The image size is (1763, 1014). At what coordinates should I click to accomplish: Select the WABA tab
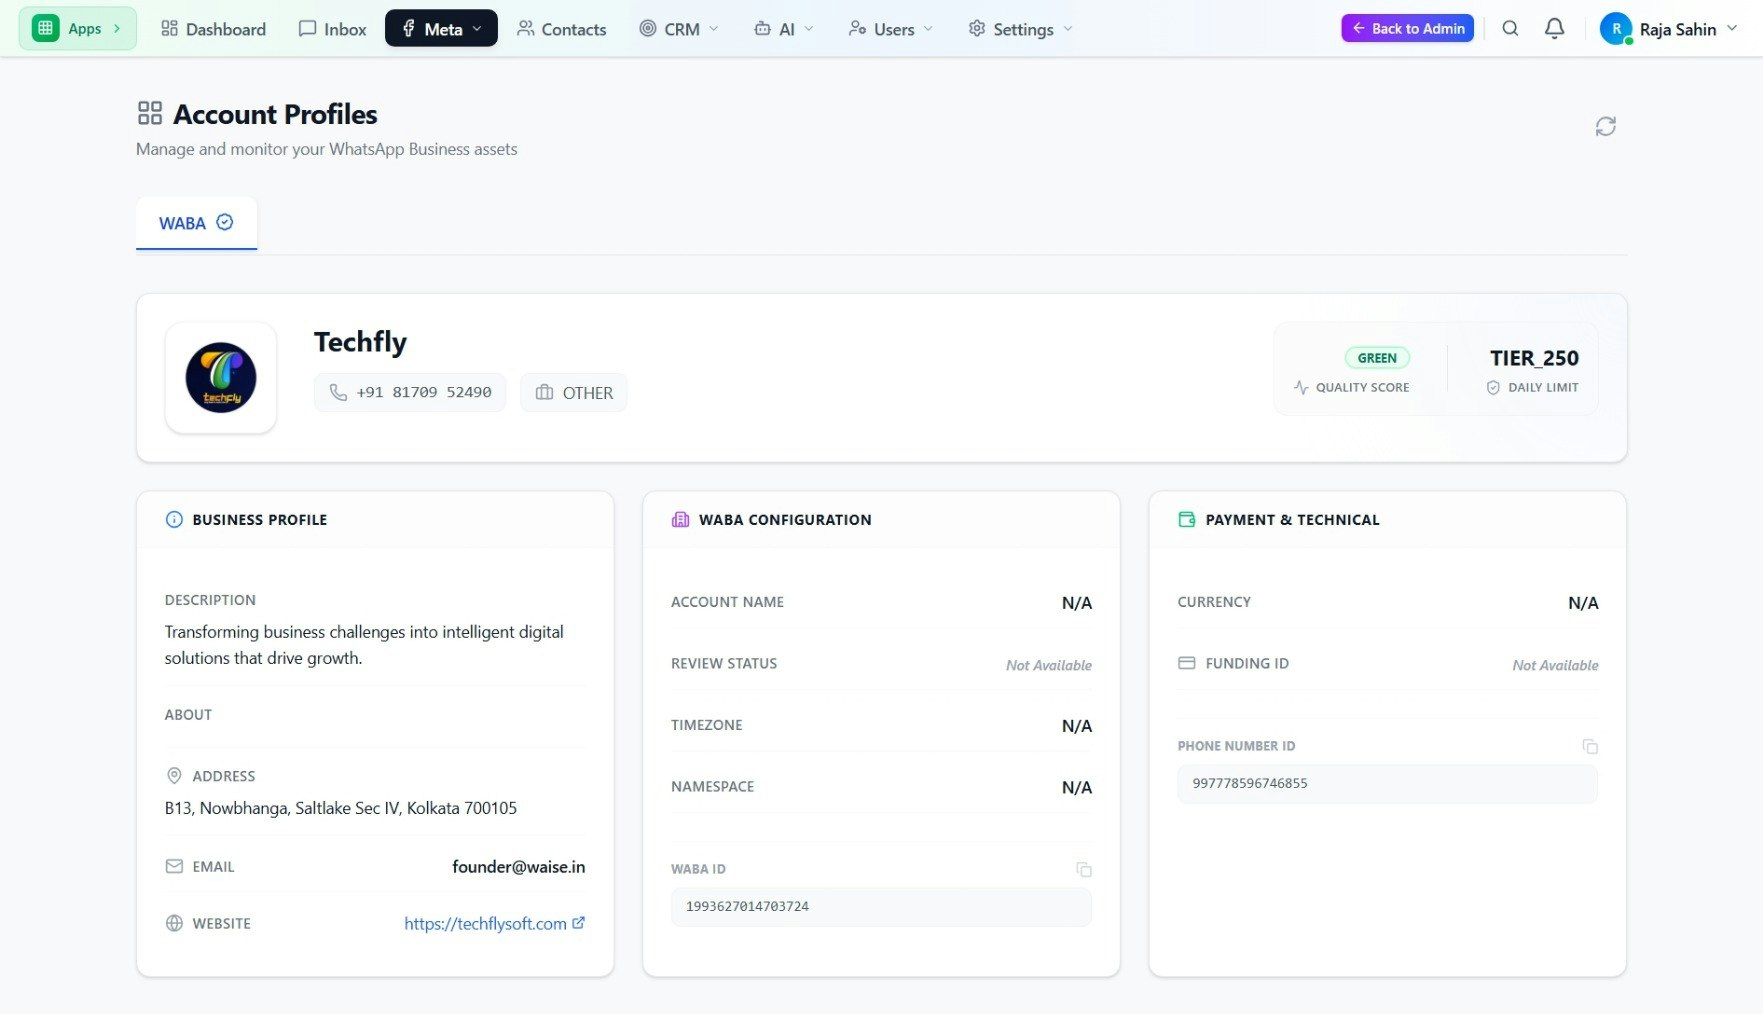click(196, 223)
